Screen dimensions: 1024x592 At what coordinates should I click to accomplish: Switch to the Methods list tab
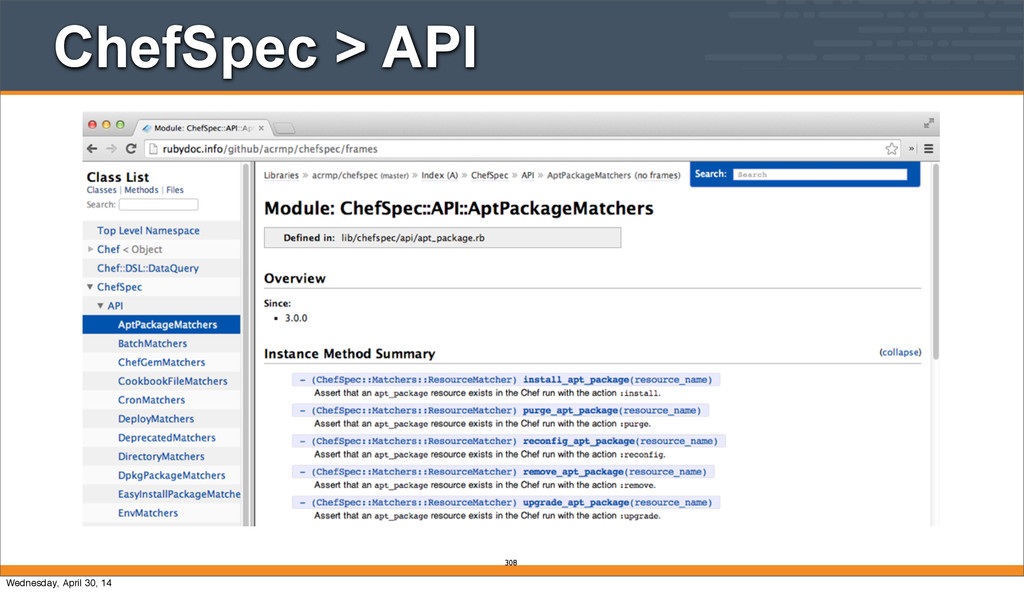[x=140, y=190]
